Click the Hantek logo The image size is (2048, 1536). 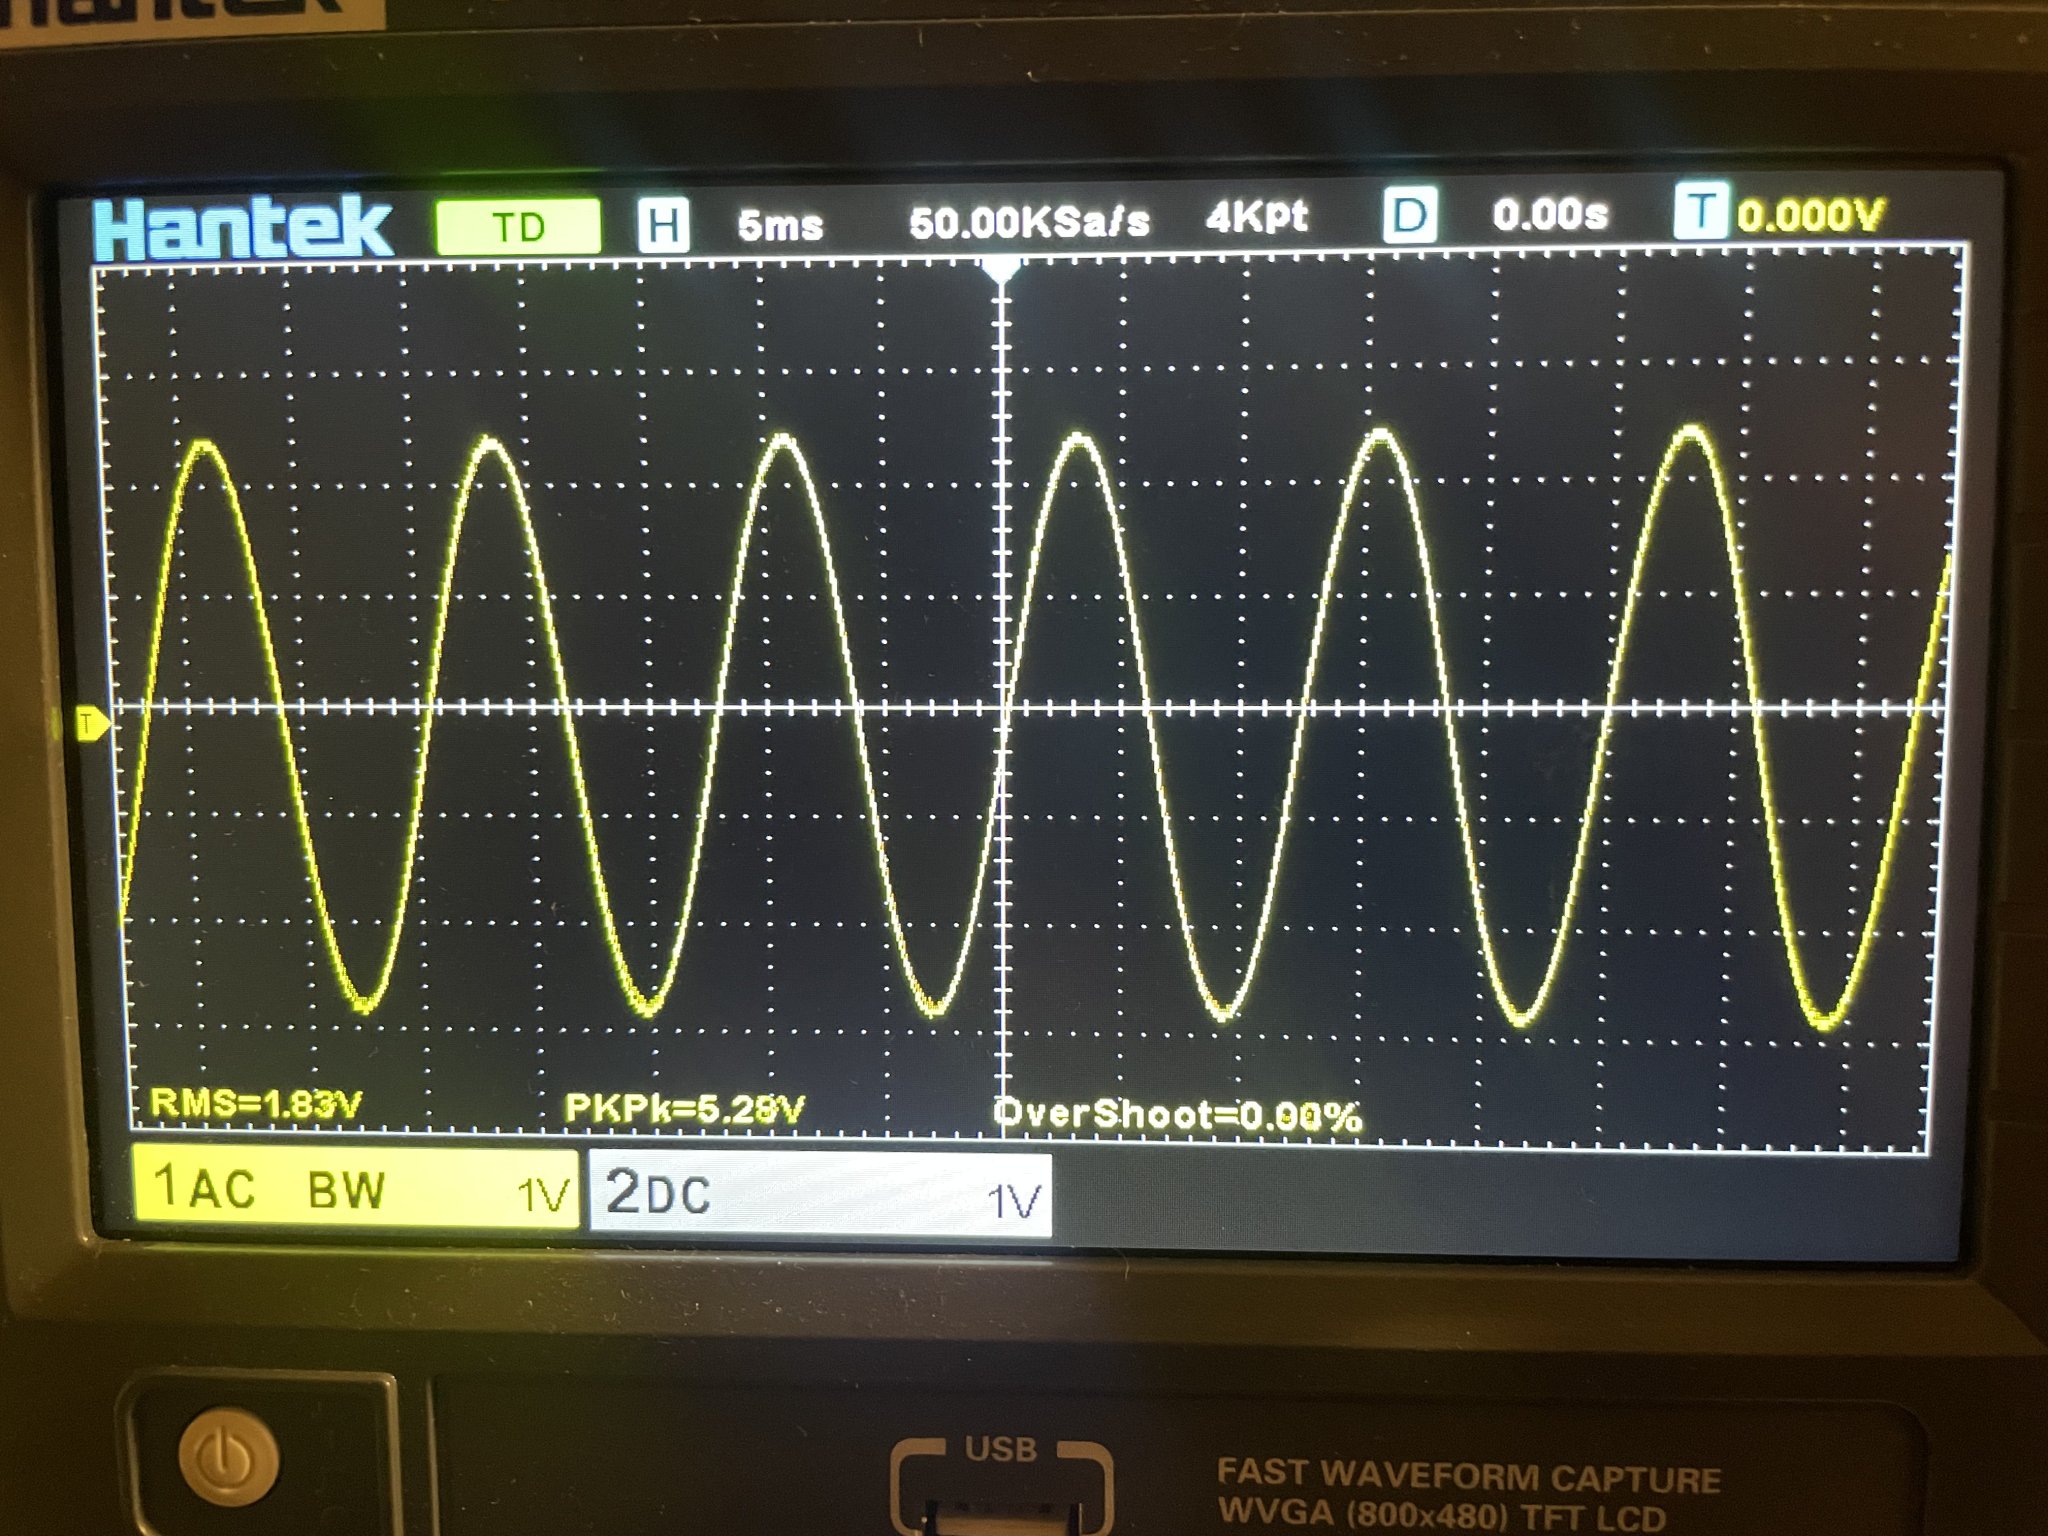pos(243,229)
